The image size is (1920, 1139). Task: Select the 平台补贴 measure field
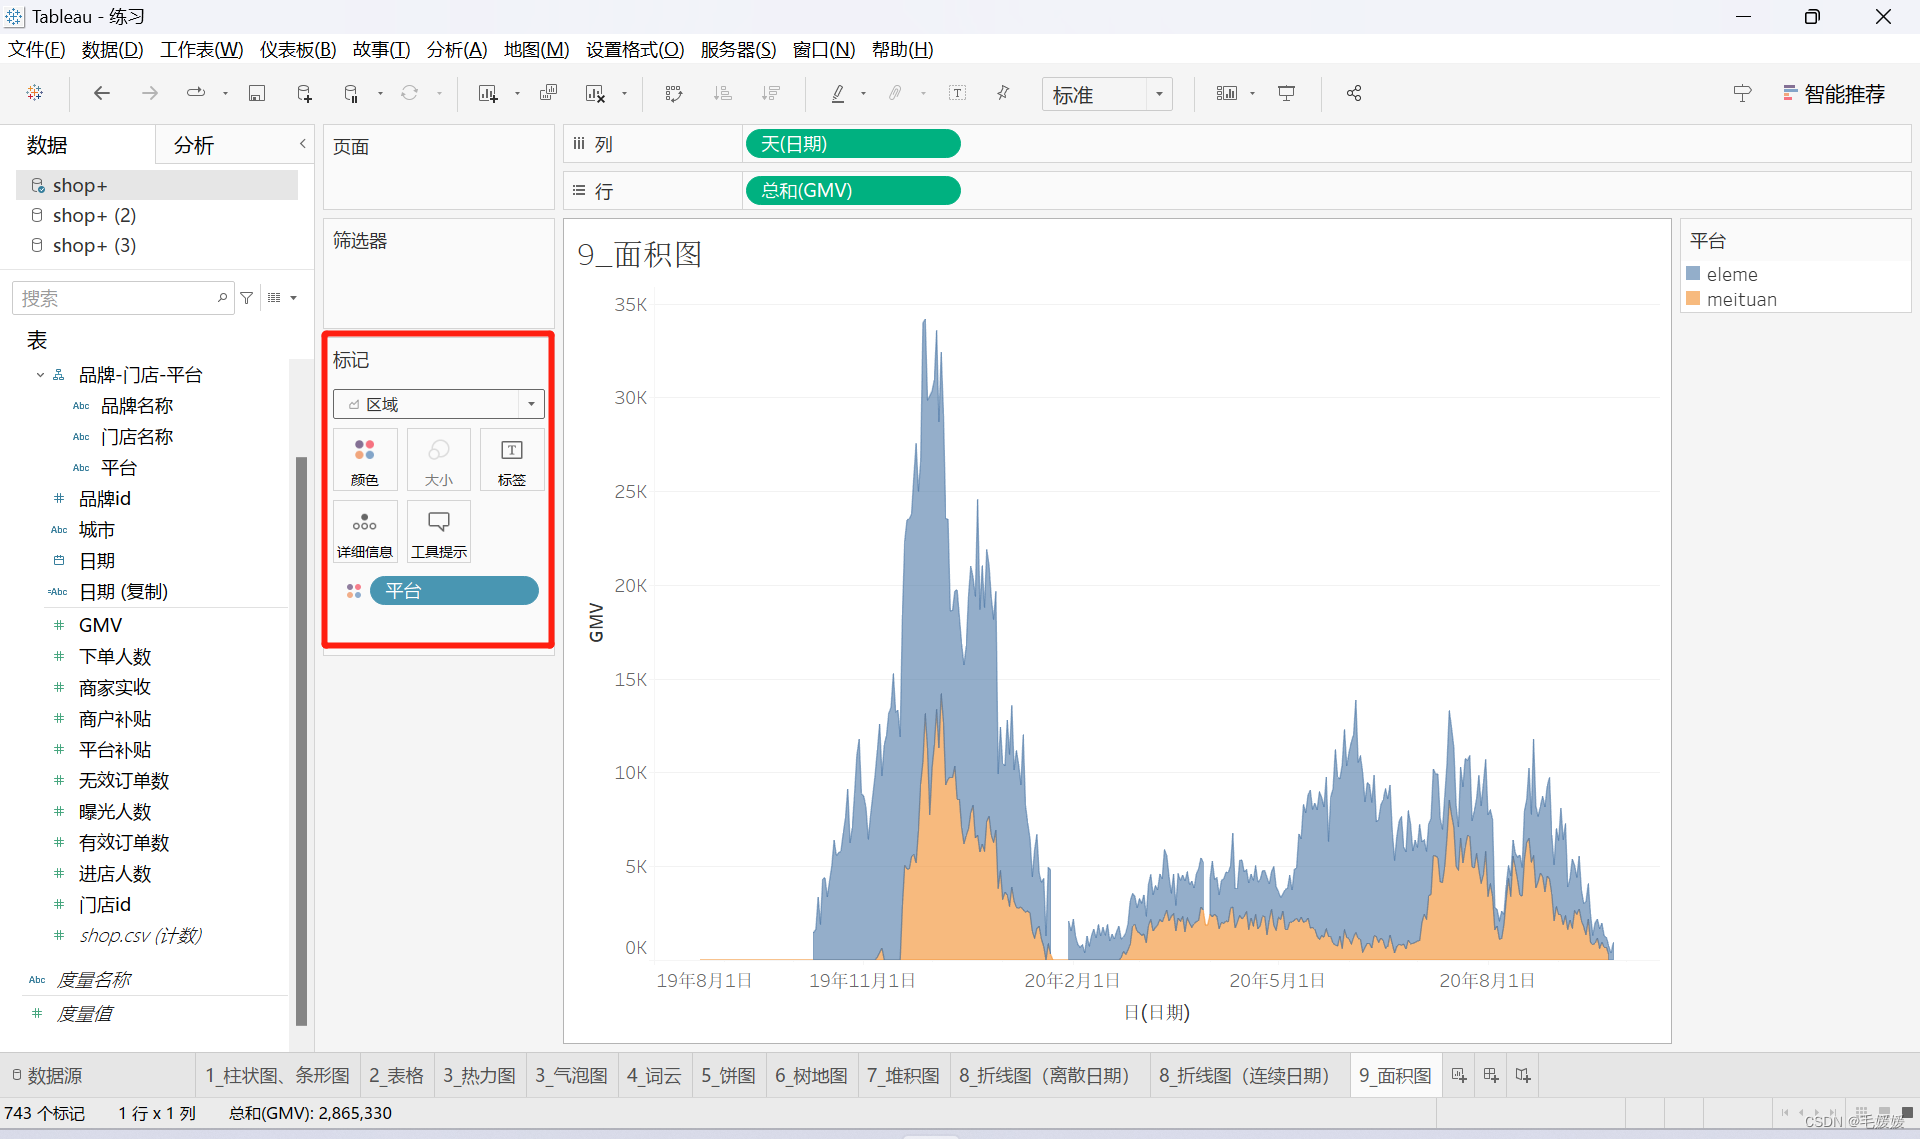(116, 750)
